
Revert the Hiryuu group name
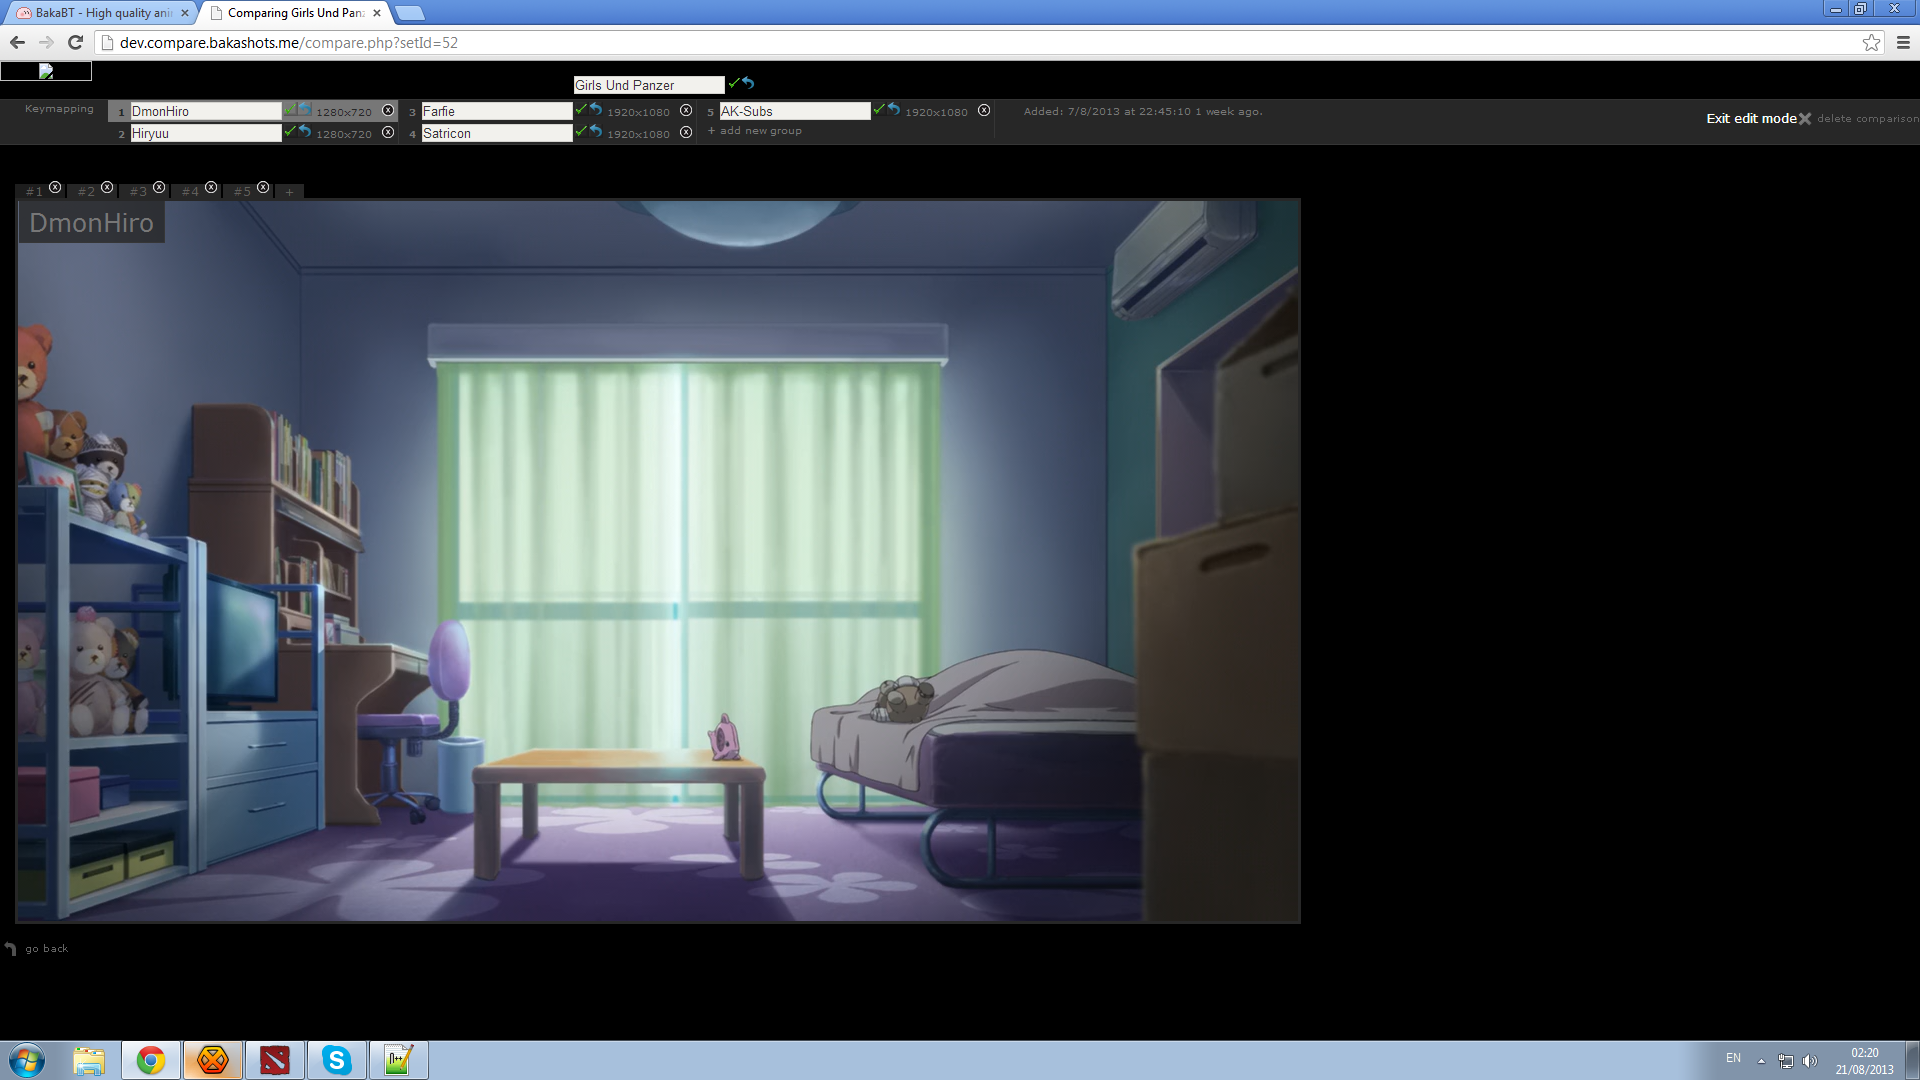[305, 131]
